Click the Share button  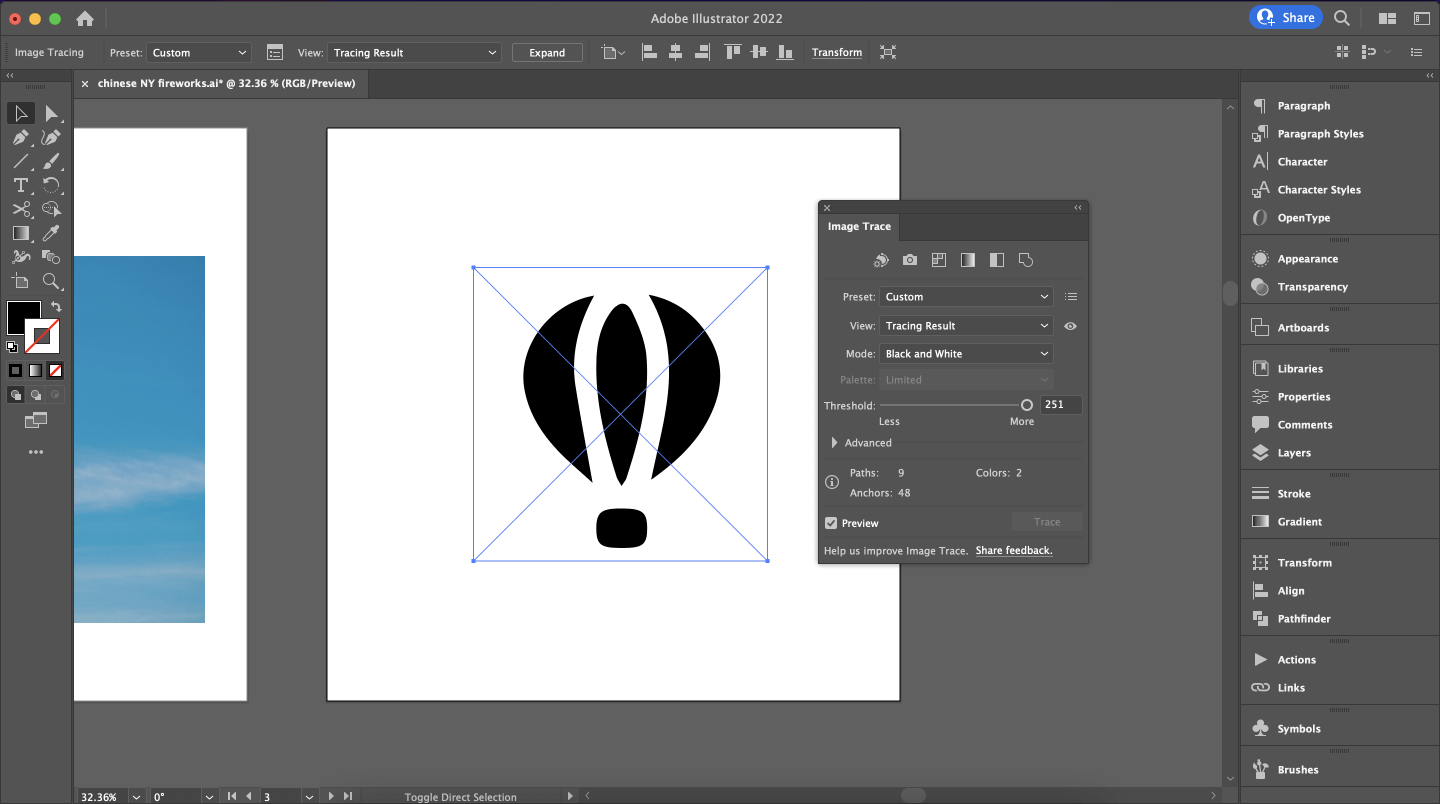[x=1286, y=18]
